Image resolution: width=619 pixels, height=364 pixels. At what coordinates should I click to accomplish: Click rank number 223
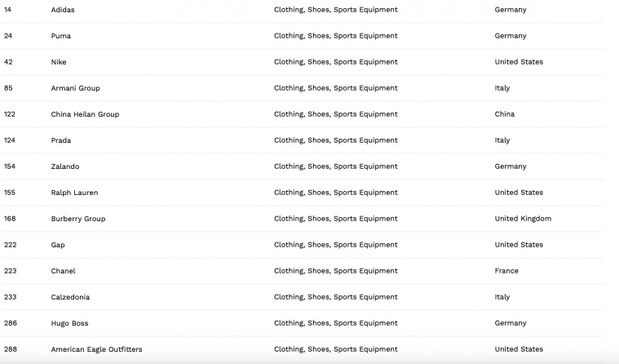pos(10,271)
